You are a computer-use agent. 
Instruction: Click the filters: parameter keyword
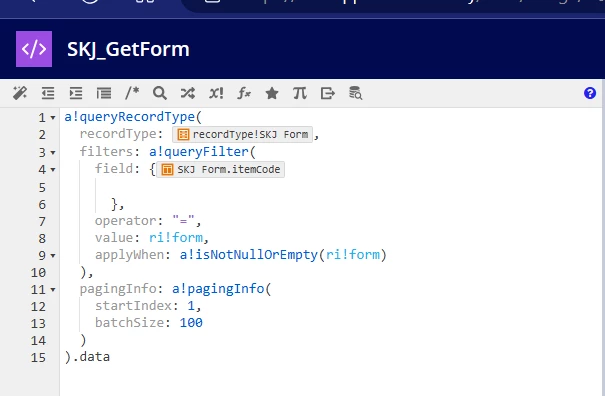(110, 151)
